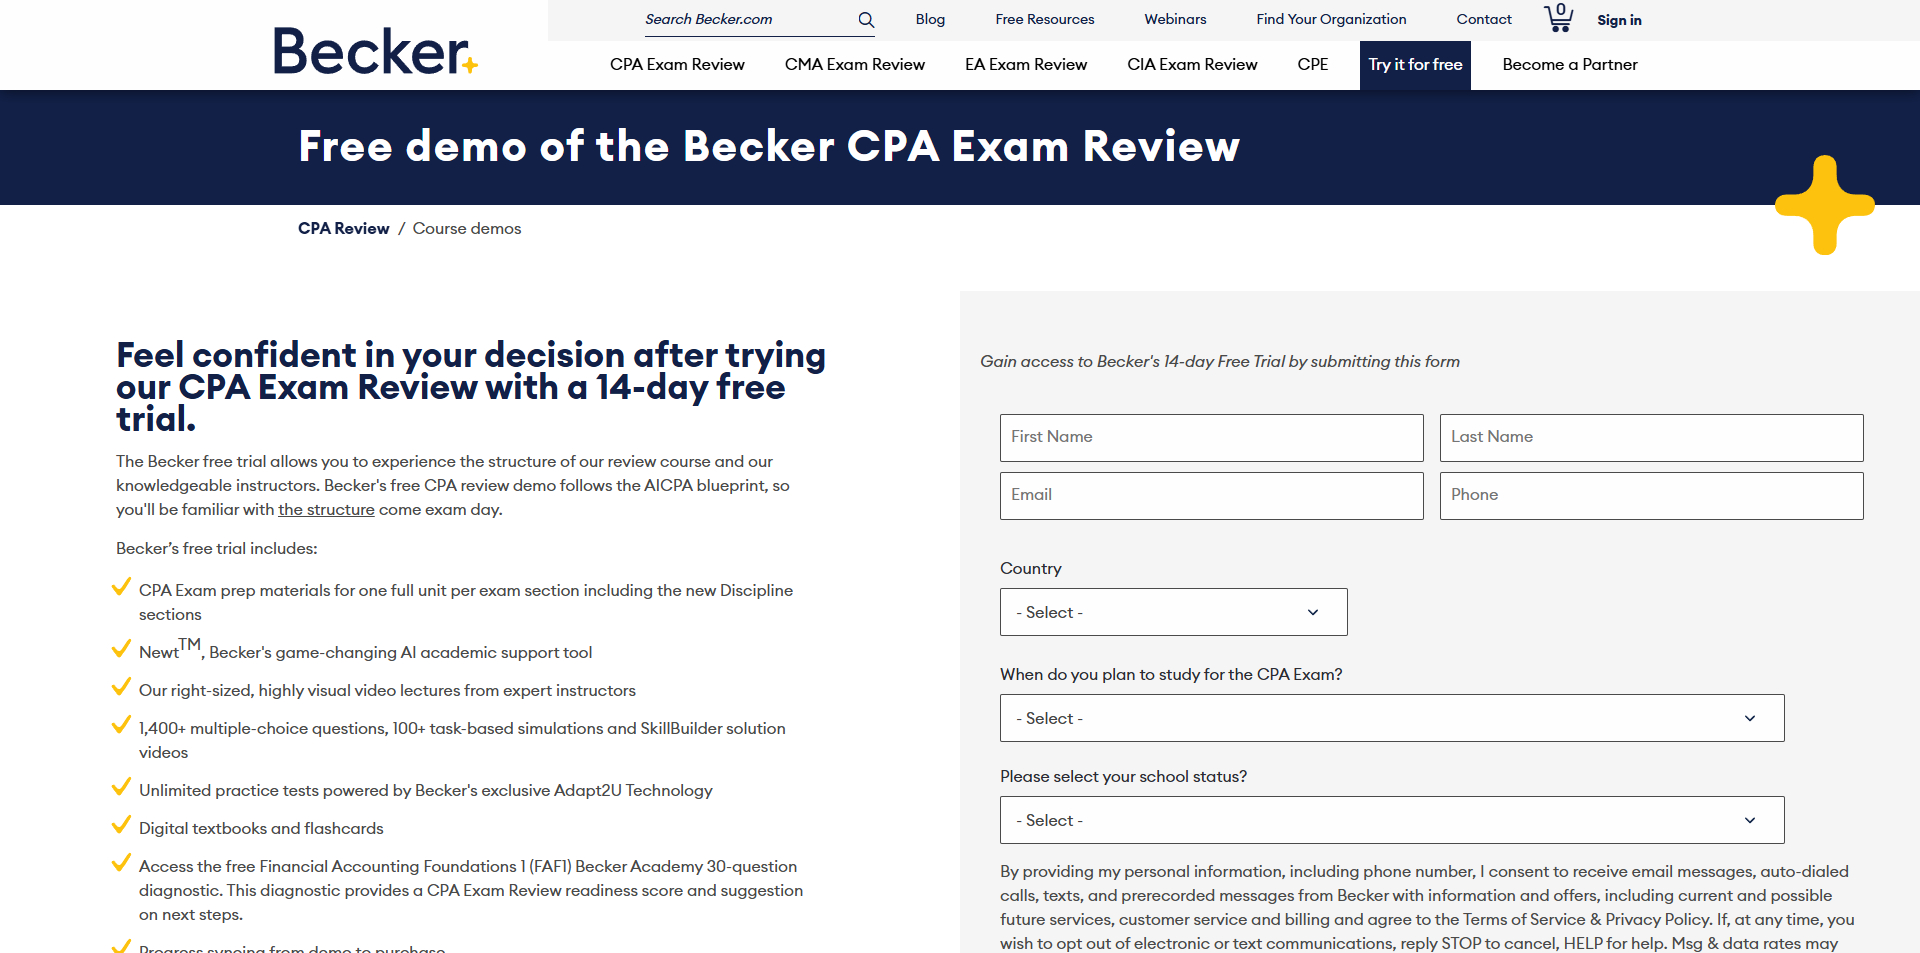This screenshot has height=953, width=1920.
Task: Click the search magnifier icon
Action: (x=866, y=20)
